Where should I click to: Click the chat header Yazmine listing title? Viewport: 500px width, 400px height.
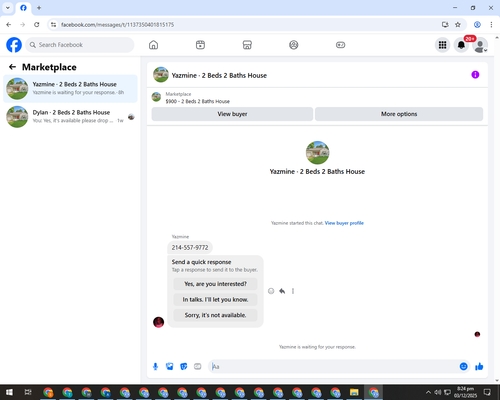point(219,75)
